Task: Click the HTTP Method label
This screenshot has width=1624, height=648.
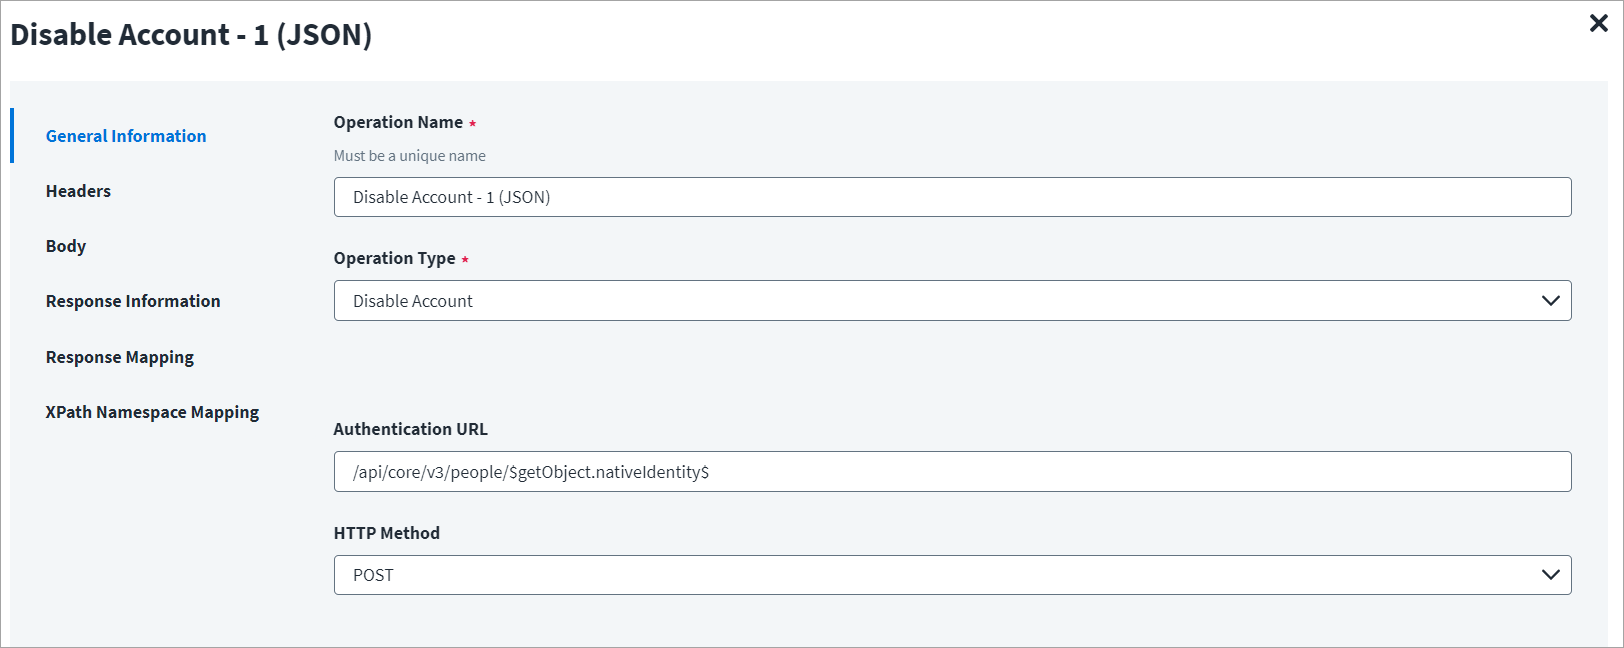Action: pyautogui.click(x=387, y=533)
